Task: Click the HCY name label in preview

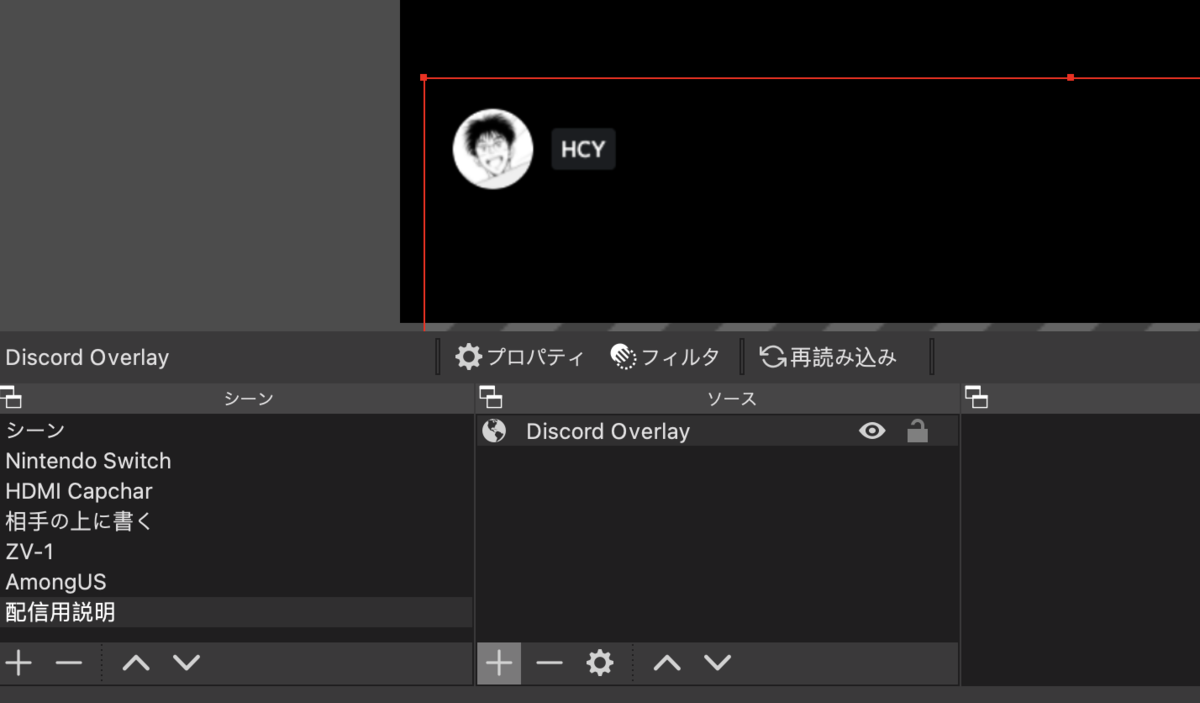Action: coord(583,150)
